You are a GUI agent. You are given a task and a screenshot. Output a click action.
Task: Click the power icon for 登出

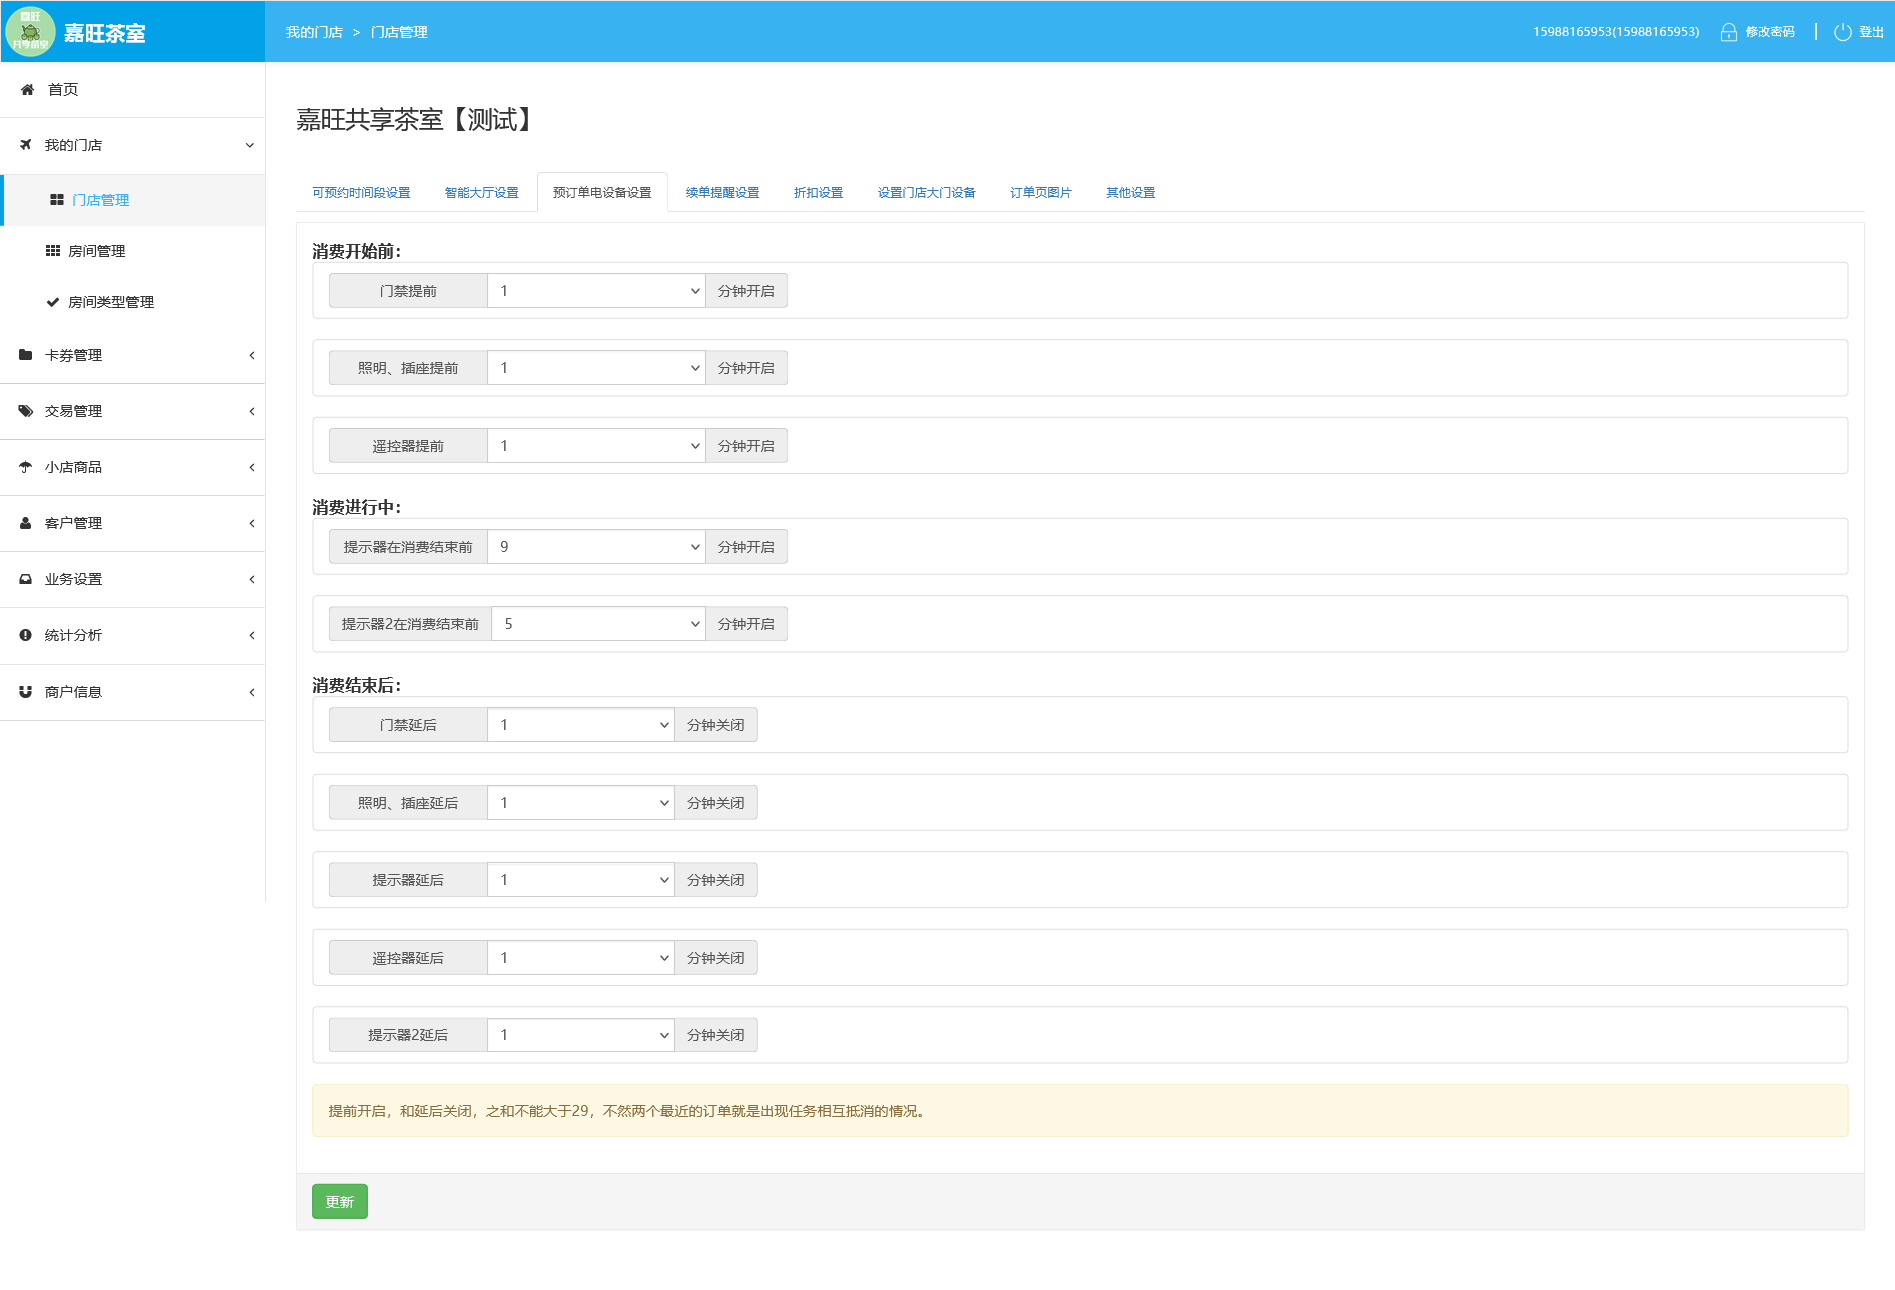pos(1842,32)
